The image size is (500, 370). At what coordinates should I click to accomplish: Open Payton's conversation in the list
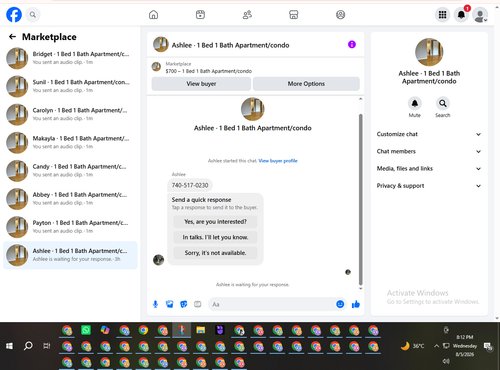70,227
